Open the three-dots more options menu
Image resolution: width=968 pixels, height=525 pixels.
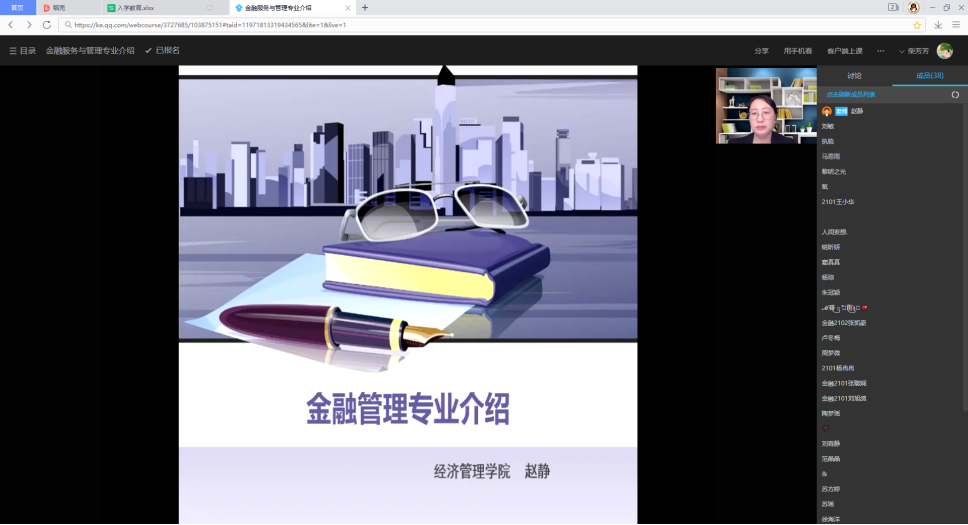click(x=880, y=51)
